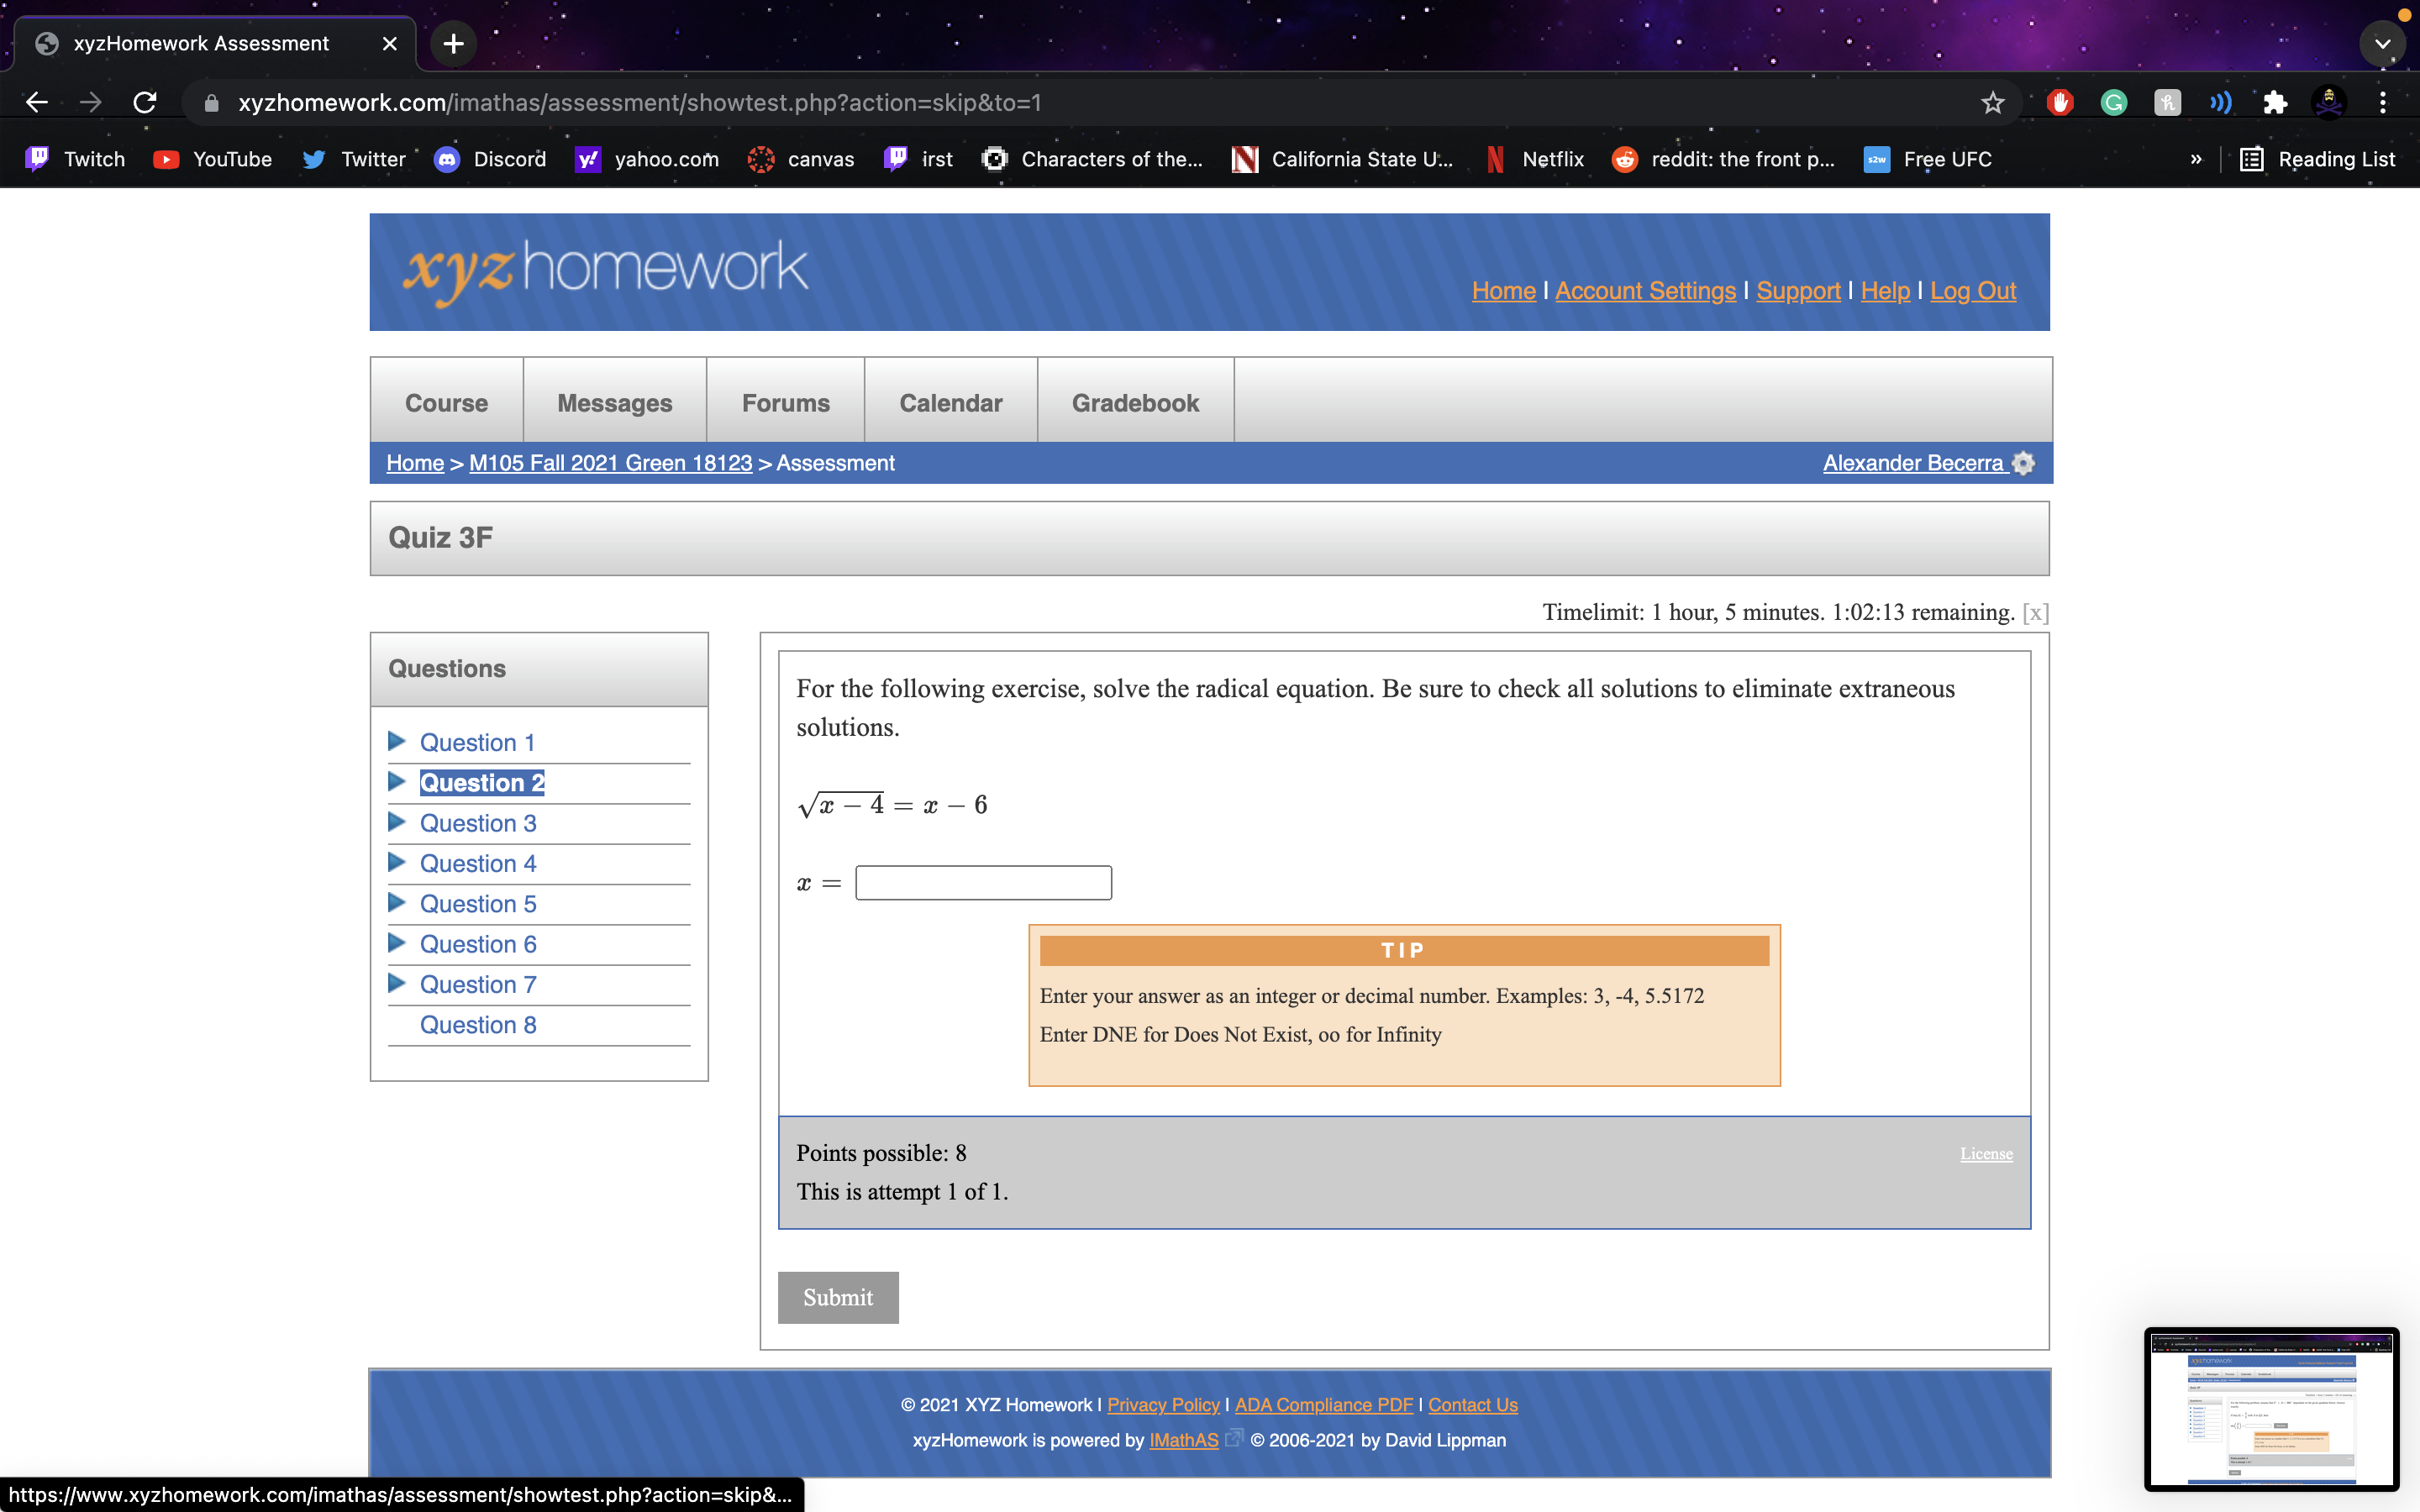This screenshot has height=1512, width=2420.
Task: Click the user settings gear icon
Action: [2023, 463]
